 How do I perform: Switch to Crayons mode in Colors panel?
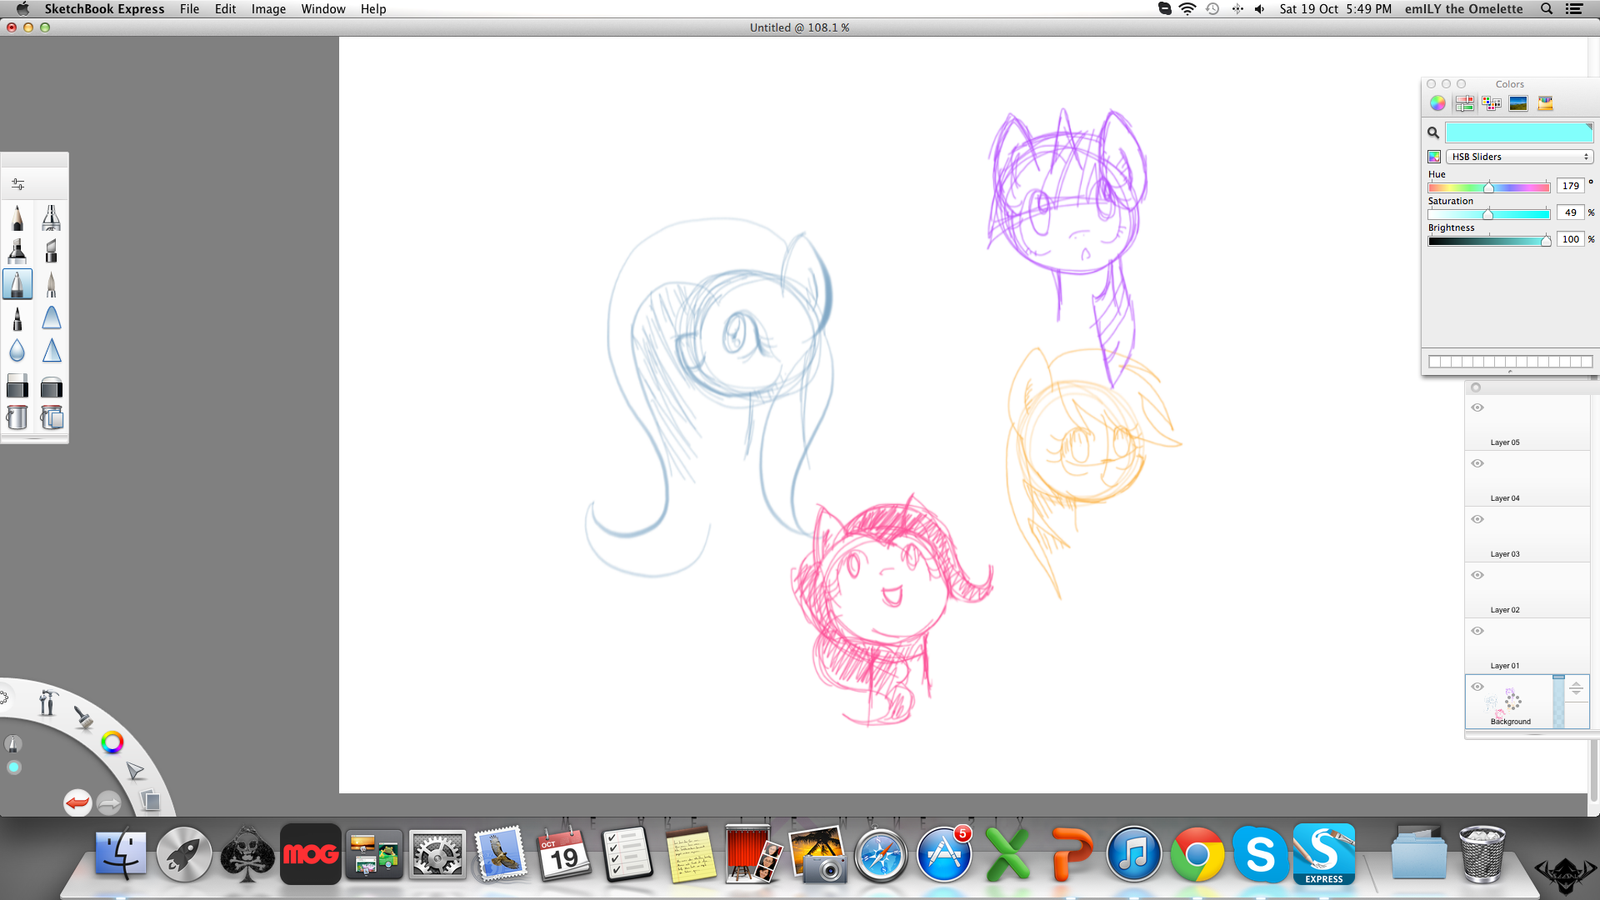tap(1545, 103)
